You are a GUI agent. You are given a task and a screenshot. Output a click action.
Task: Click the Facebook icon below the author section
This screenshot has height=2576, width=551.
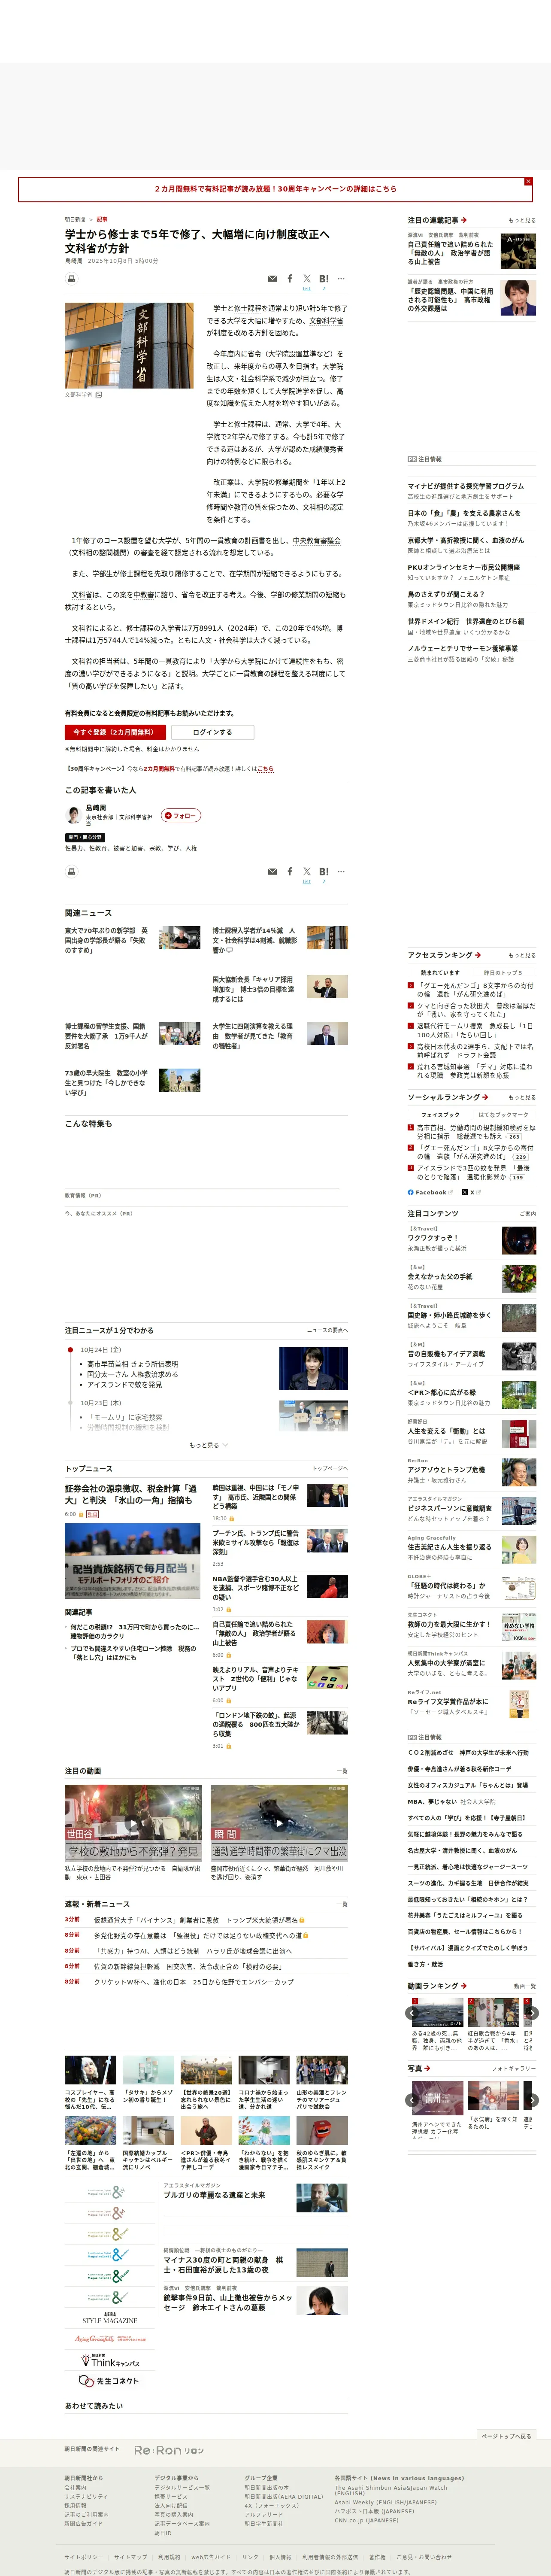click(290, 871)
